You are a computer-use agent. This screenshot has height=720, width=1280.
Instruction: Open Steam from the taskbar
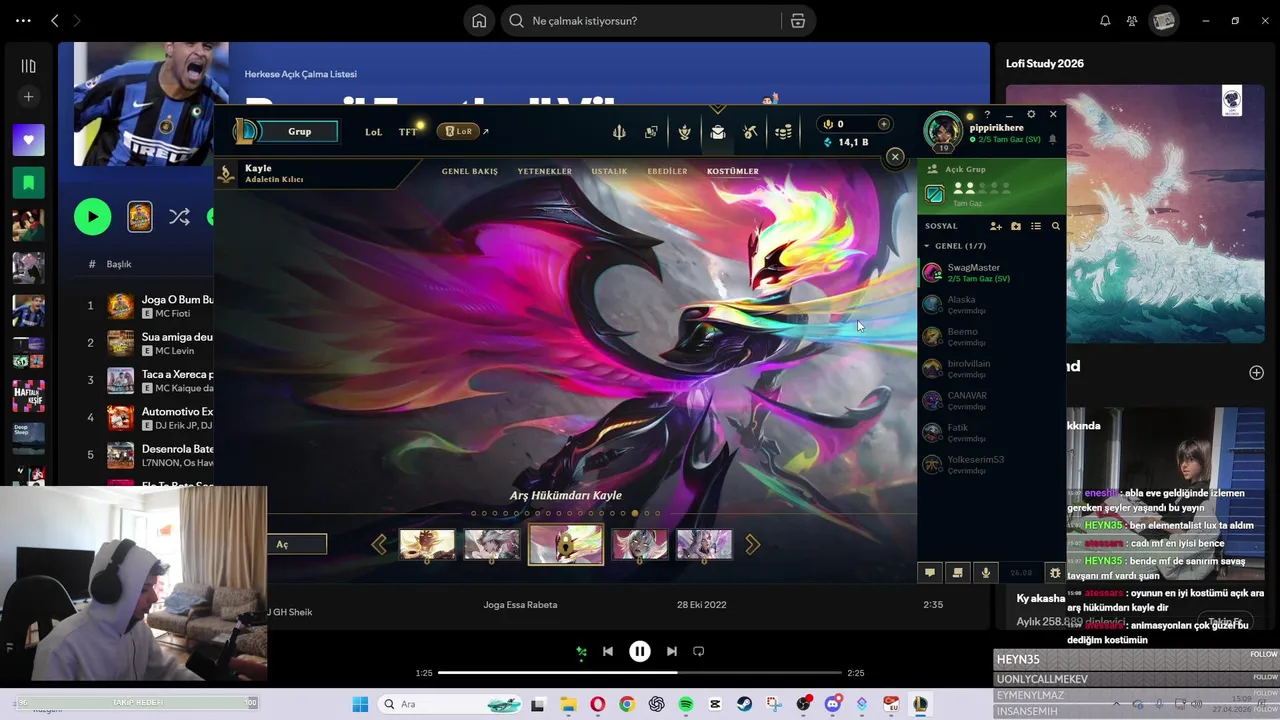(745, 704)
